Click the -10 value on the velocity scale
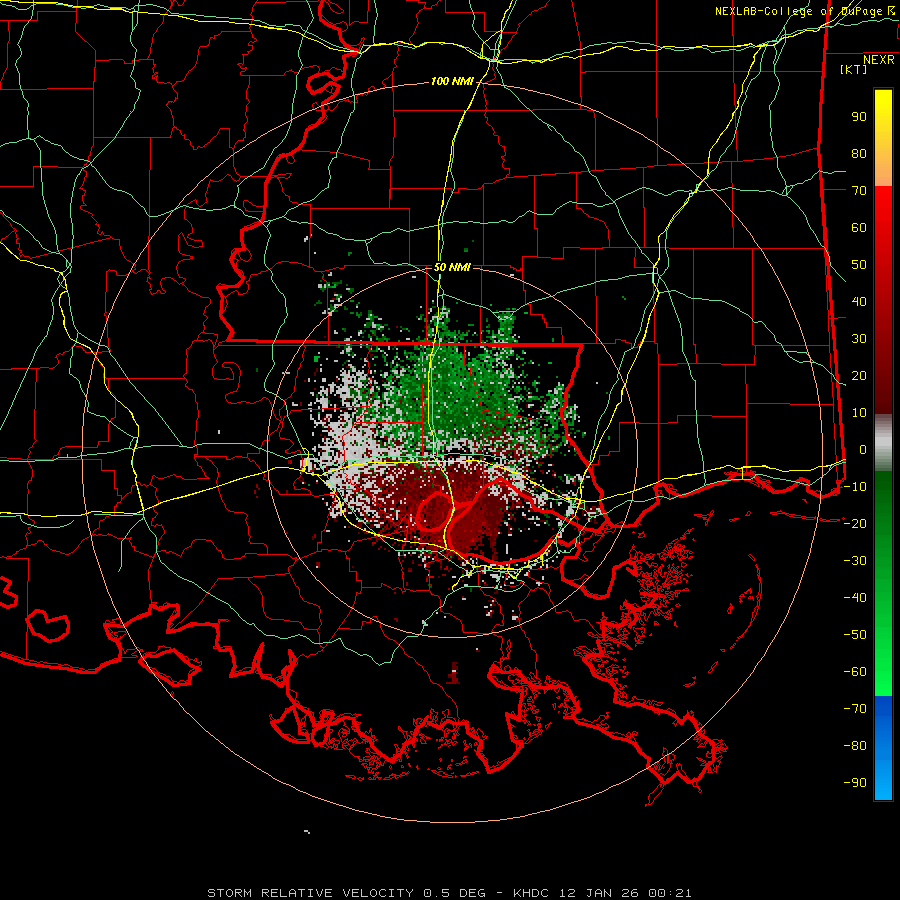The height and width of the screenshot is (900, 900). pyautogui.click(x=855, y=487)
